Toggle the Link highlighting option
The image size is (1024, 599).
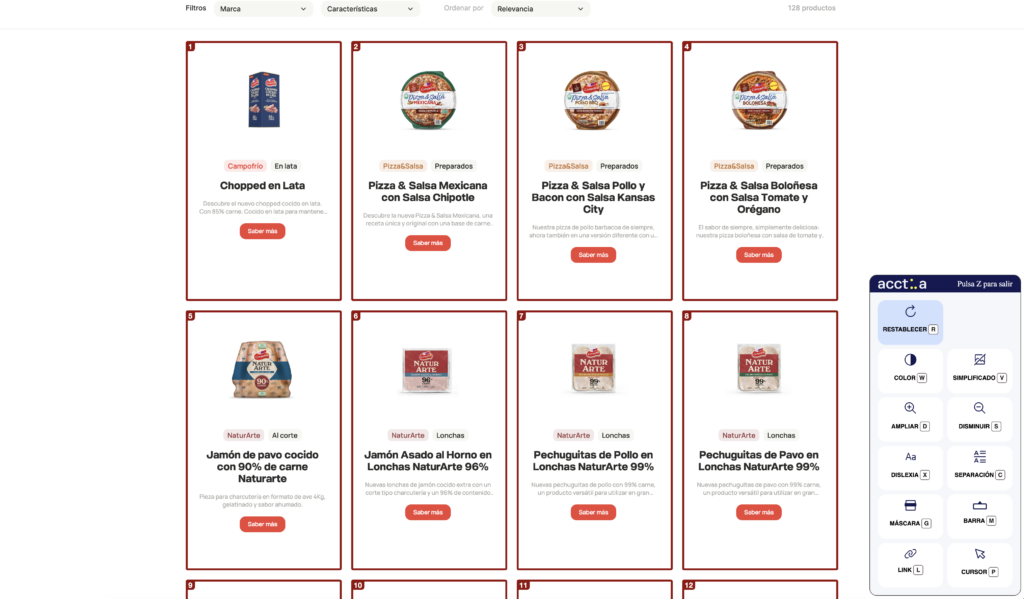point(910,554)
